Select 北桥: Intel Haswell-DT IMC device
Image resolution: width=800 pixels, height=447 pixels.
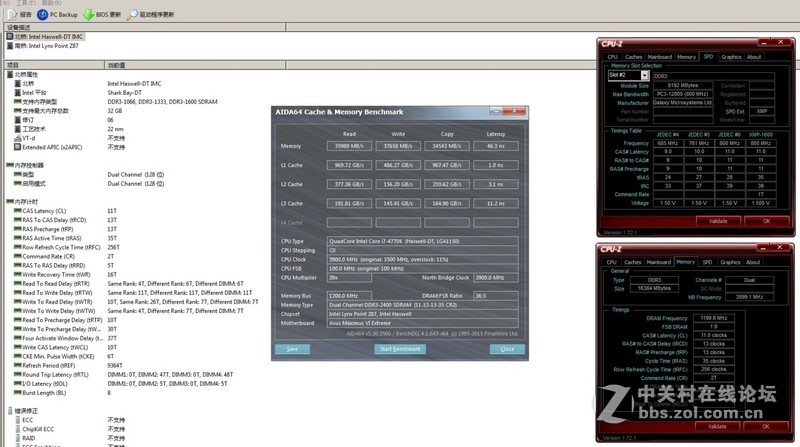coord(45,37)
